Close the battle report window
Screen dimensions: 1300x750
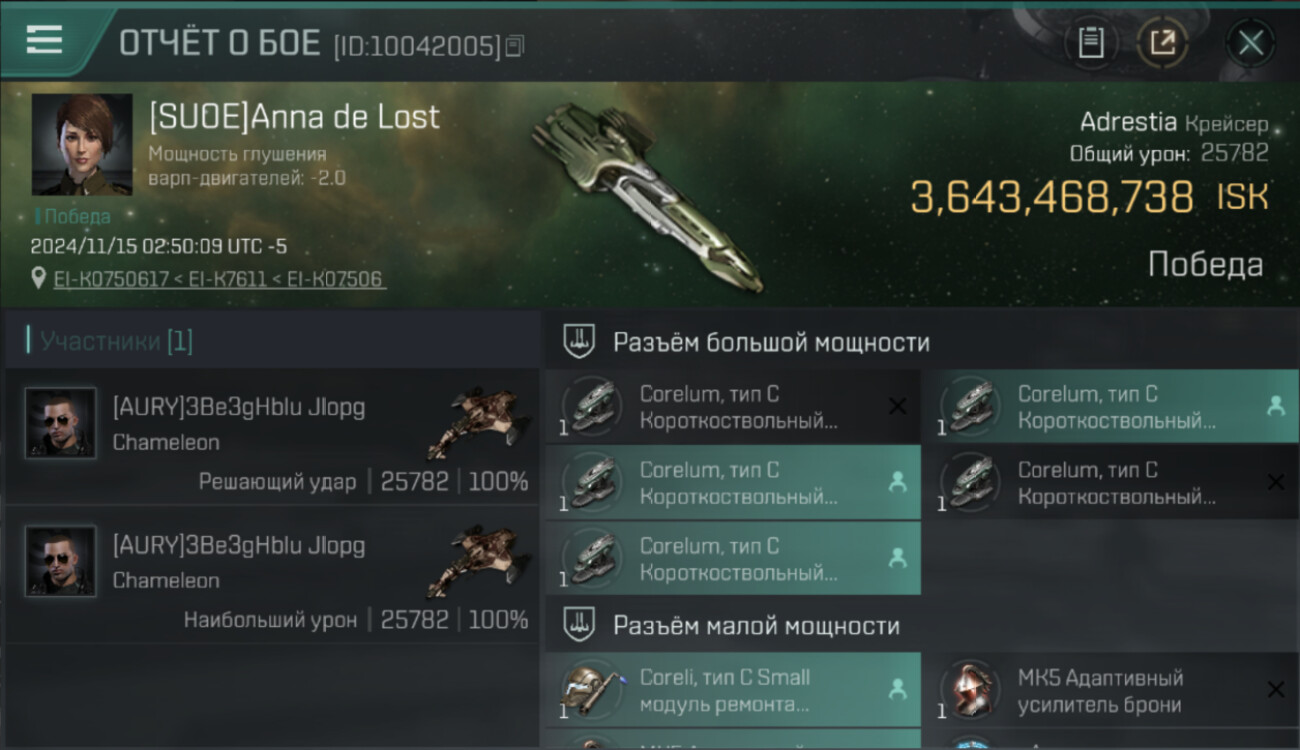point(1251,43)
